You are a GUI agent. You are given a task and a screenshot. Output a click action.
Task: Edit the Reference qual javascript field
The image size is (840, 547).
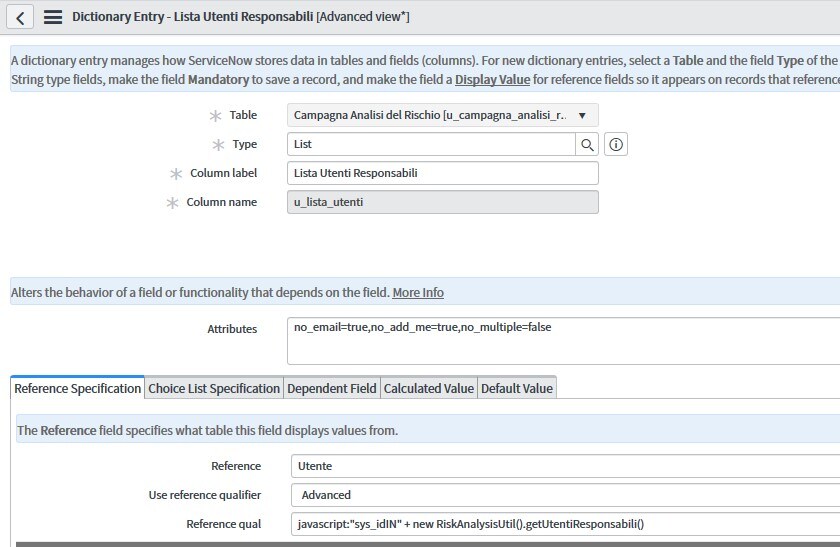coord(565,524)
